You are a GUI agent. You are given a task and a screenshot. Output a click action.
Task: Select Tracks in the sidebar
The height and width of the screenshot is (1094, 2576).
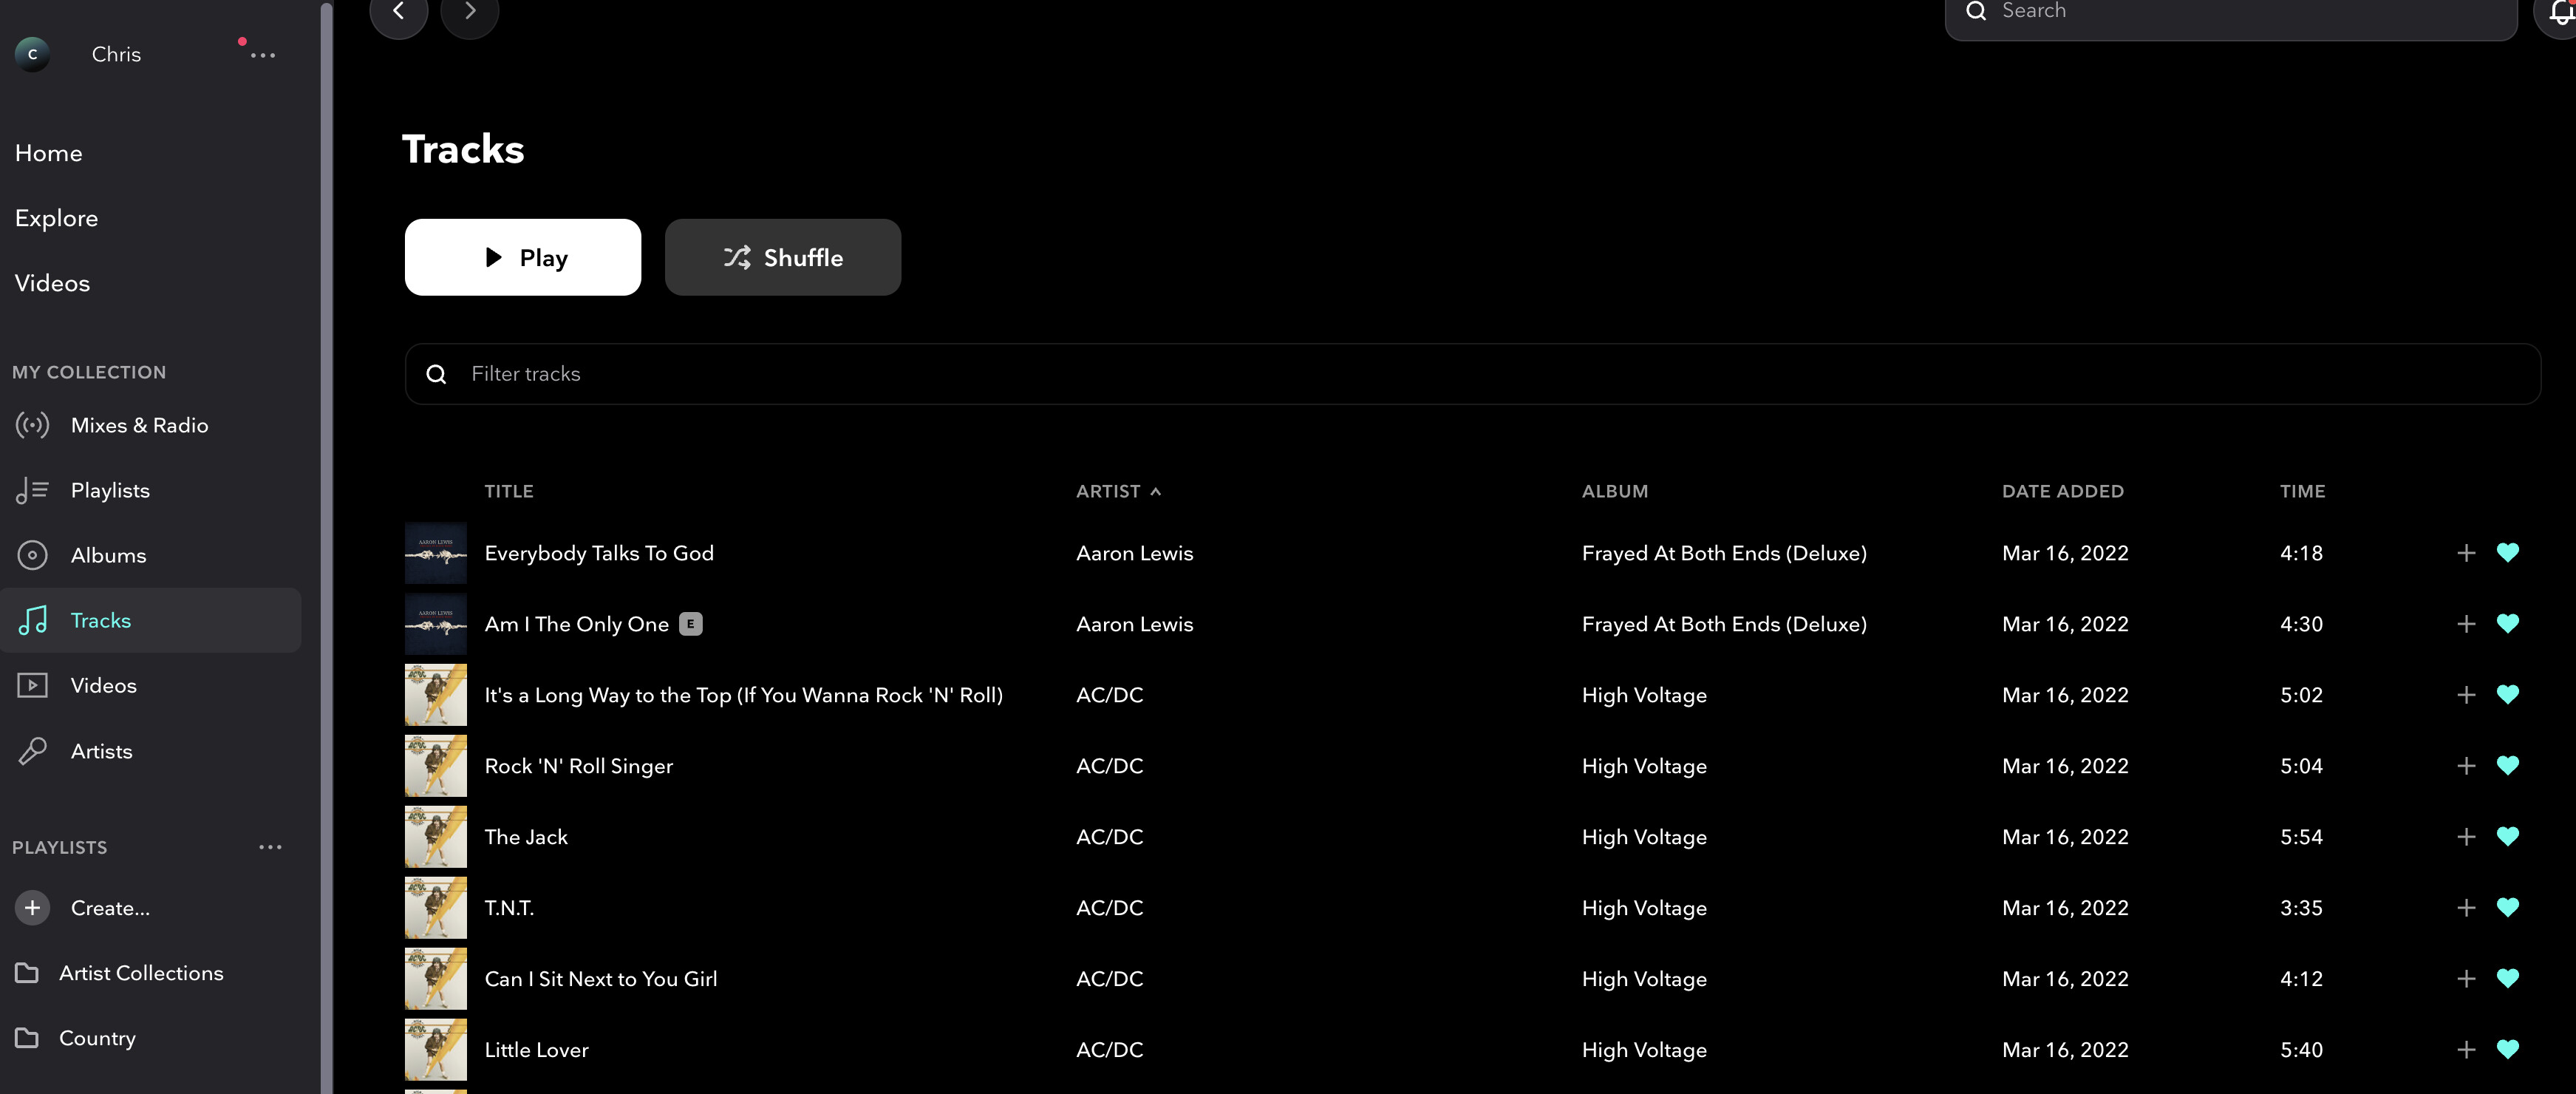click(x=150, y=620)
